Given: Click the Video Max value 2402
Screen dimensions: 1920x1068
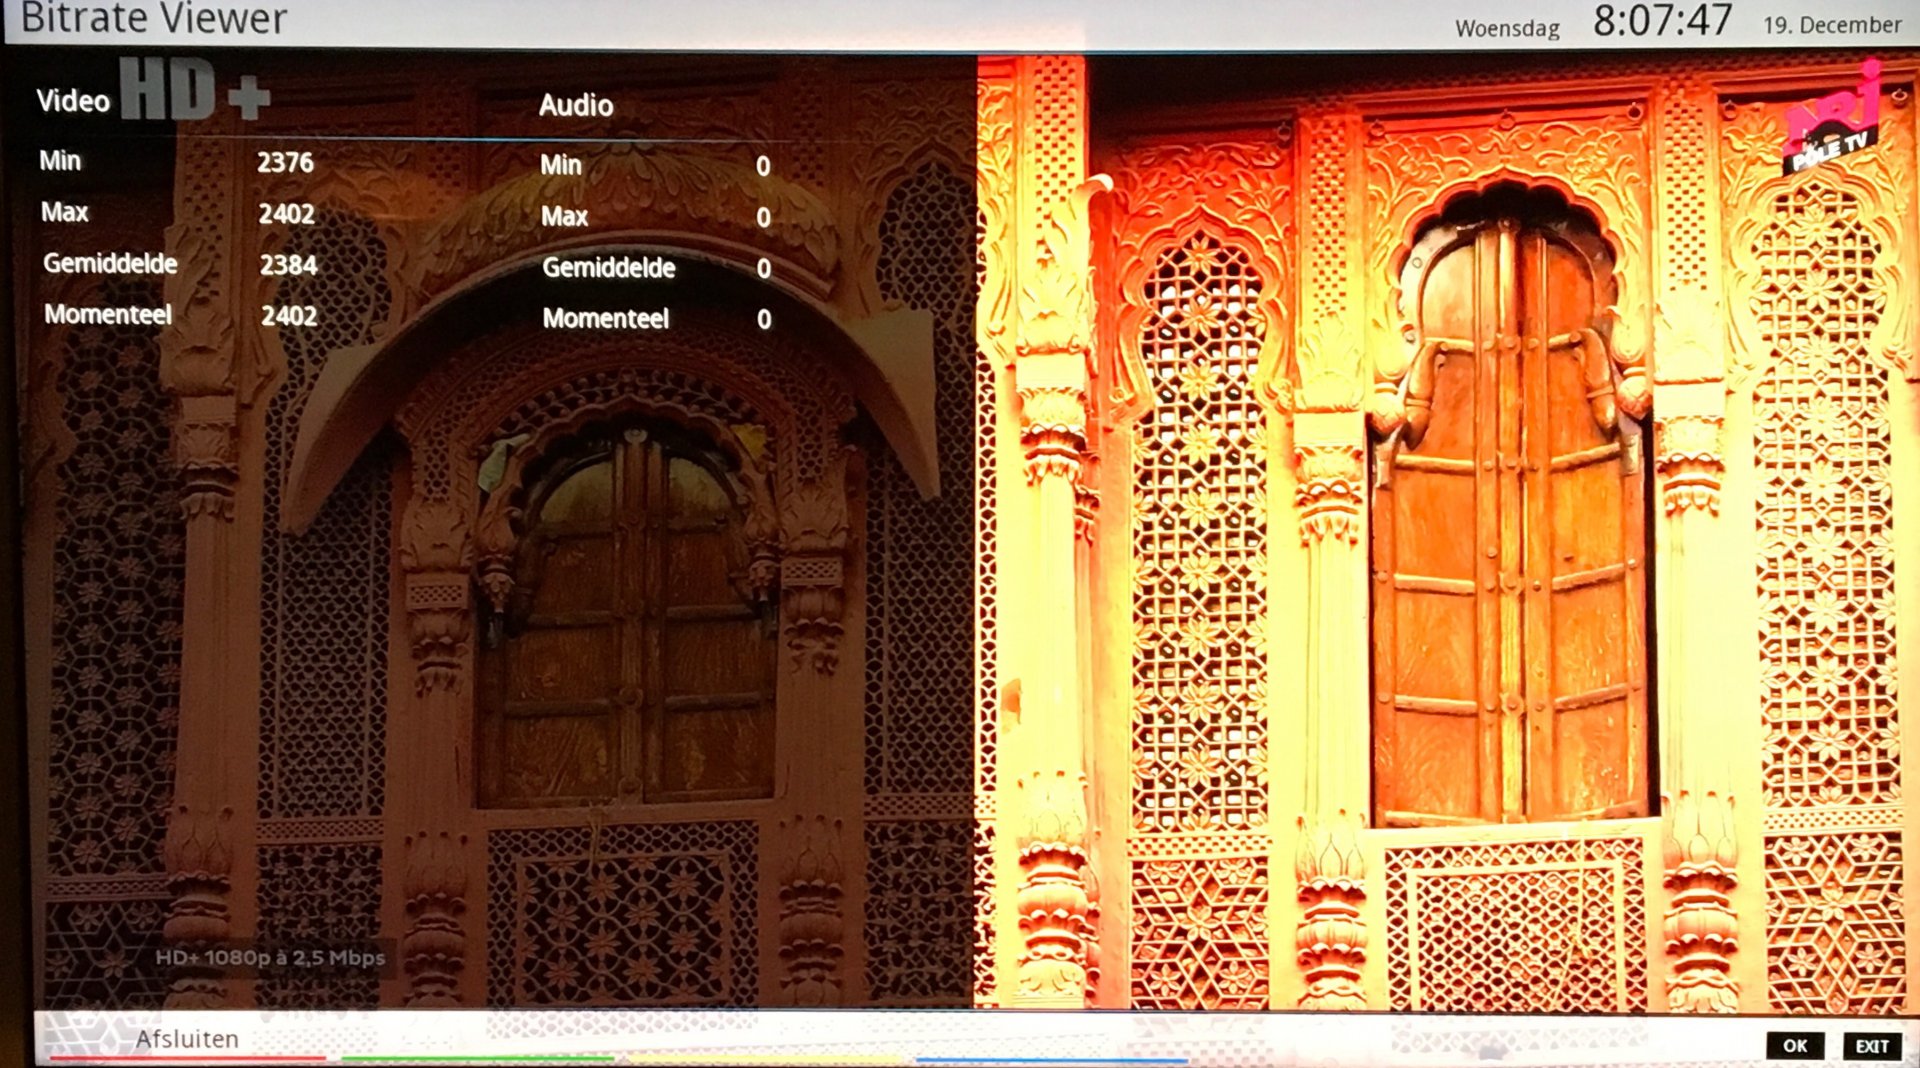Looking at the screenshot, I should [287, 213].
